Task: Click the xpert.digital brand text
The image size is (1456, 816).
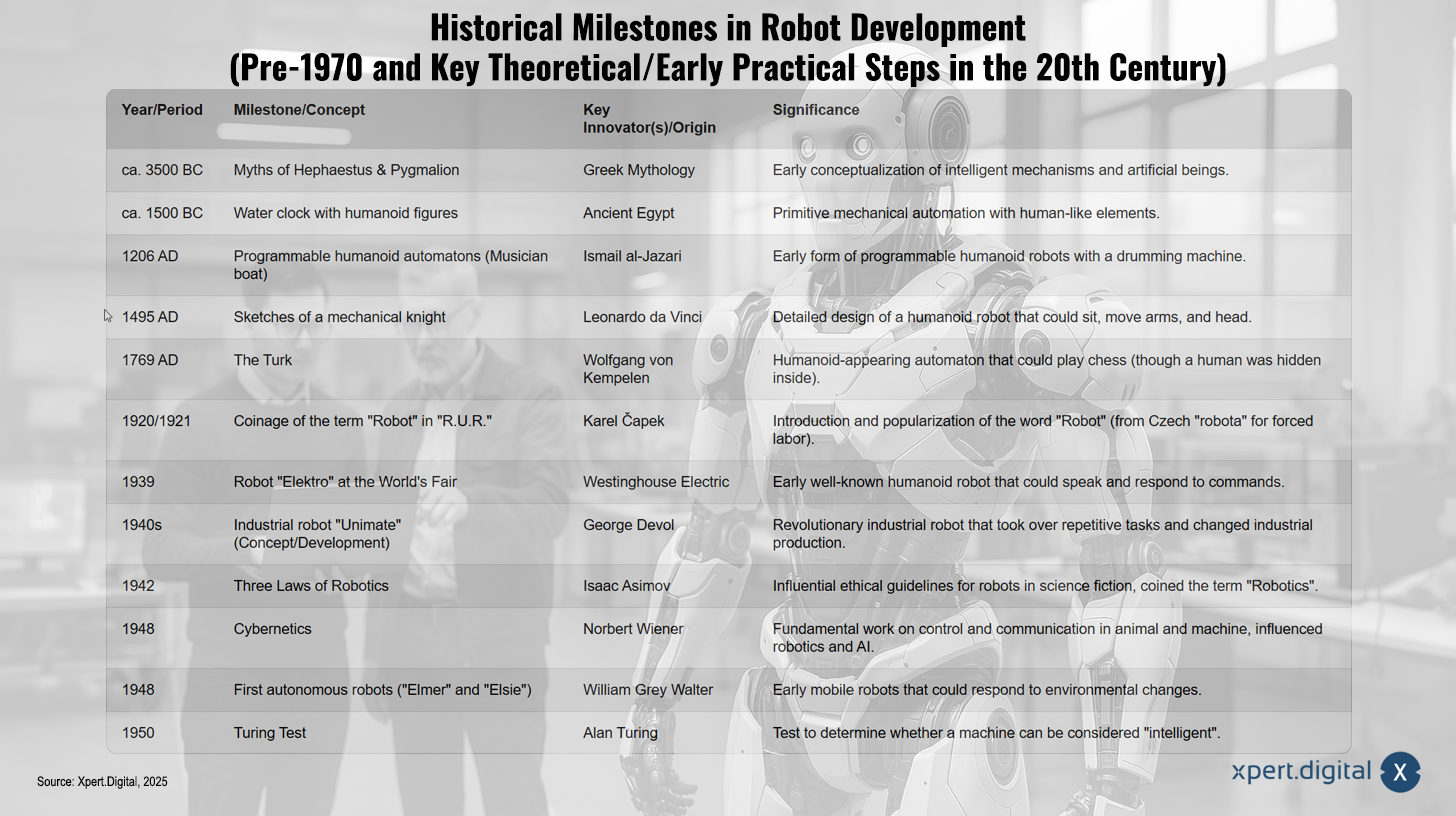Action: tap(1301, 772)
